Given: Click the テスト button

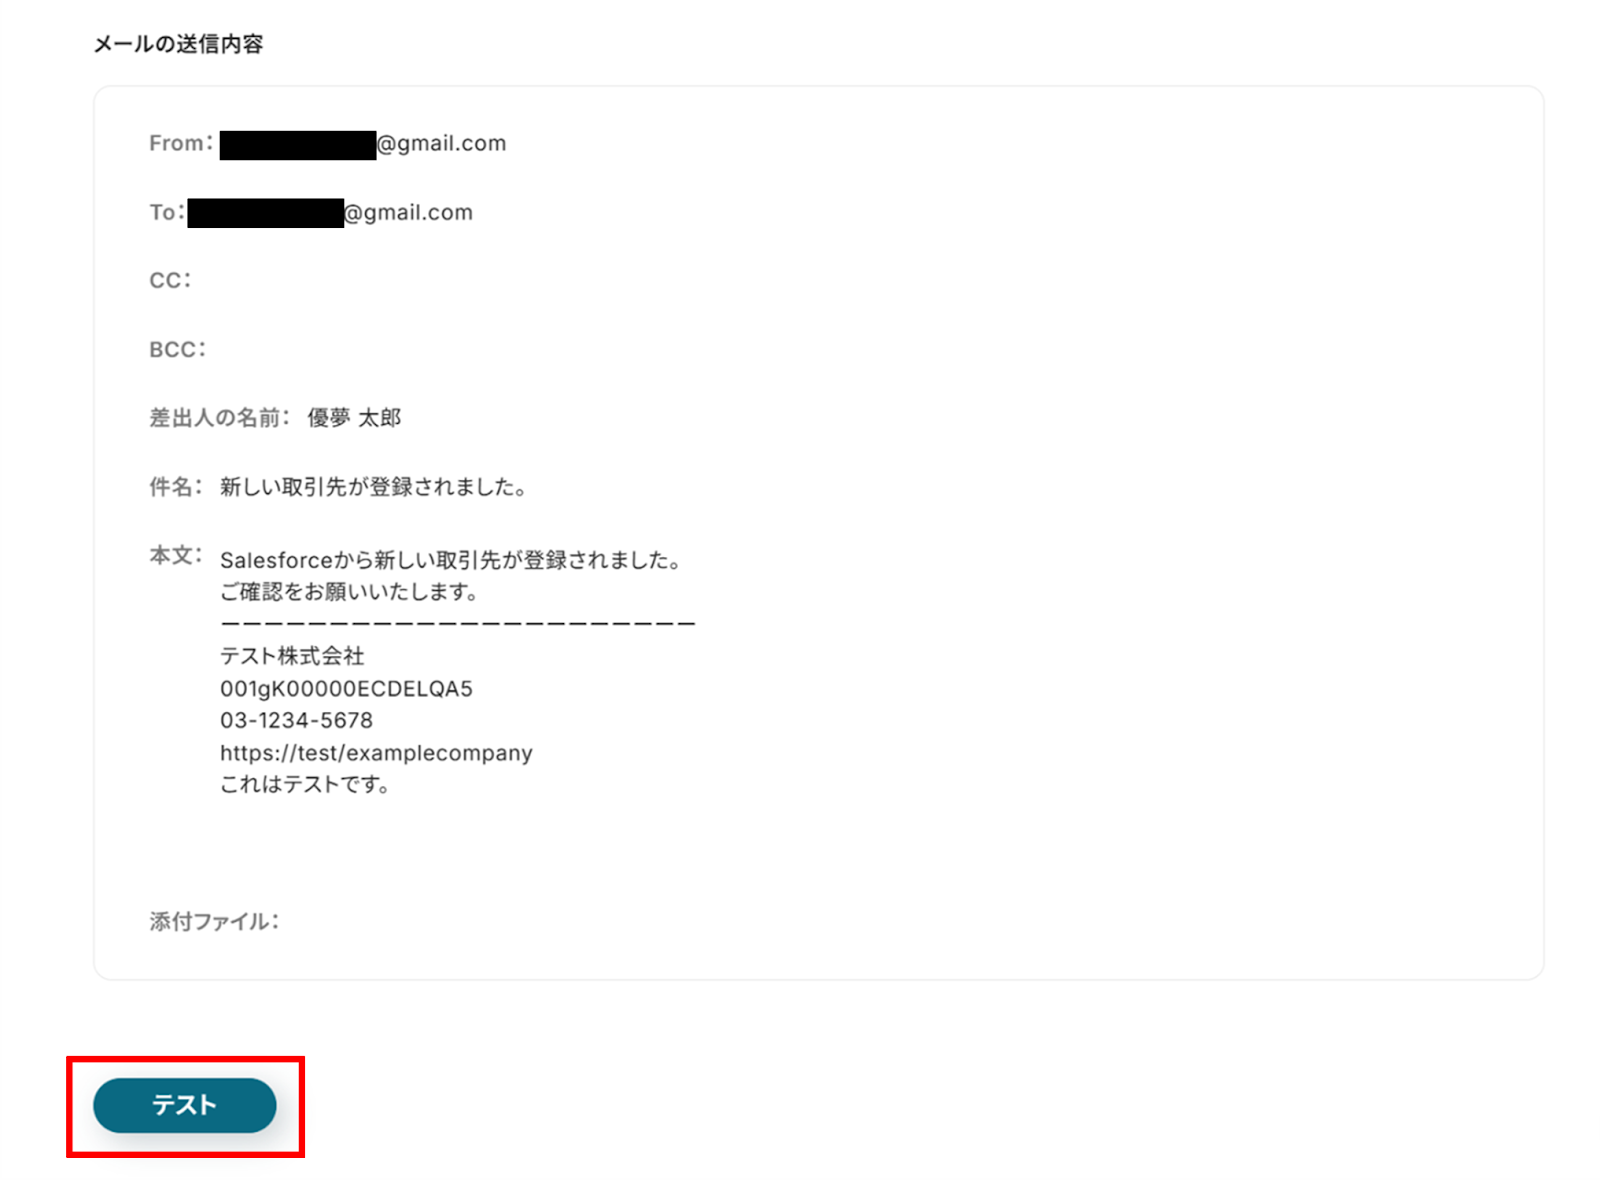Looking at the screenshot, I should point(184,1105).
